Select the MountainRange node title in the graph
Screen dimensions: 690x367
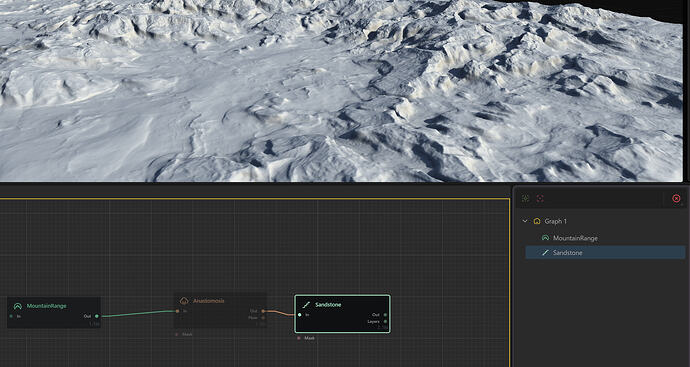47,306
